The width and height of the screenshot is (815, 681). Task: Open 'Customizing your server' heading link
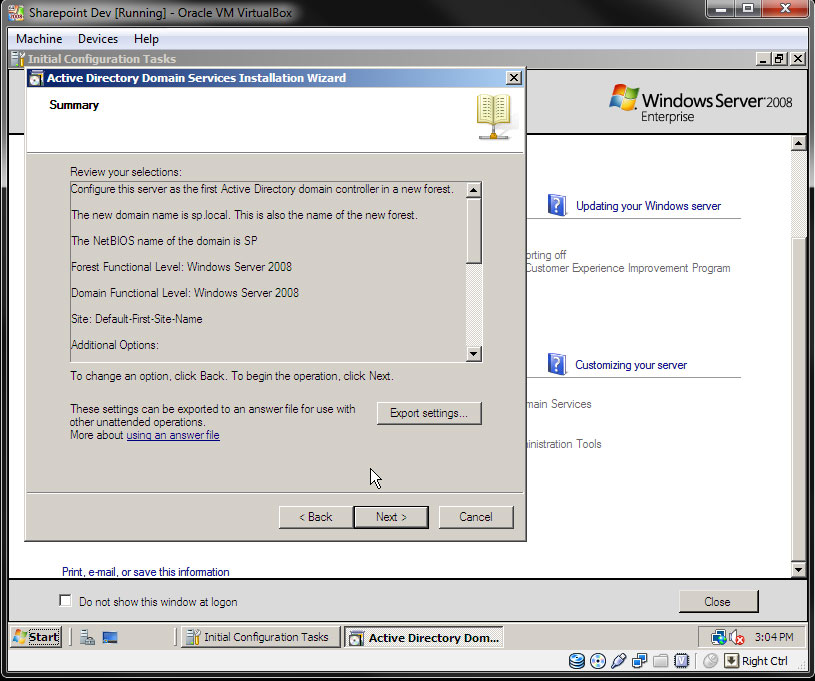point(630,365)
